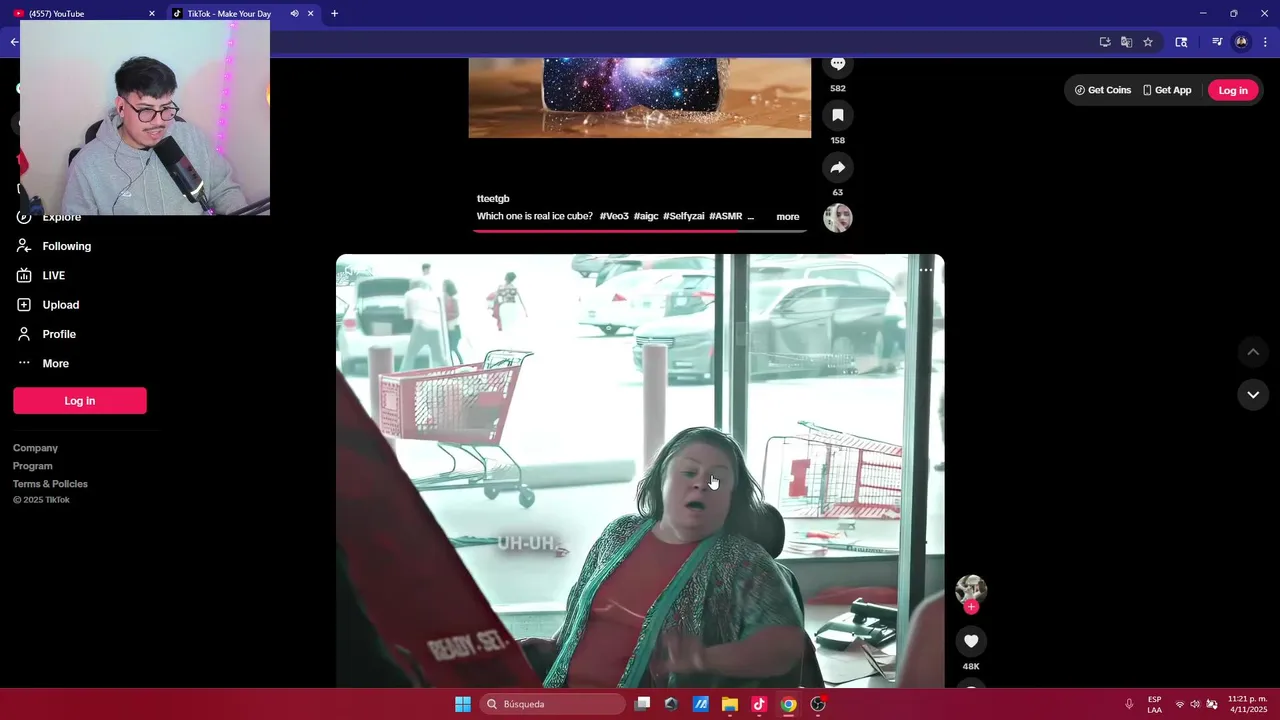Open the Chrome tab search icon

coord(1181,42)
